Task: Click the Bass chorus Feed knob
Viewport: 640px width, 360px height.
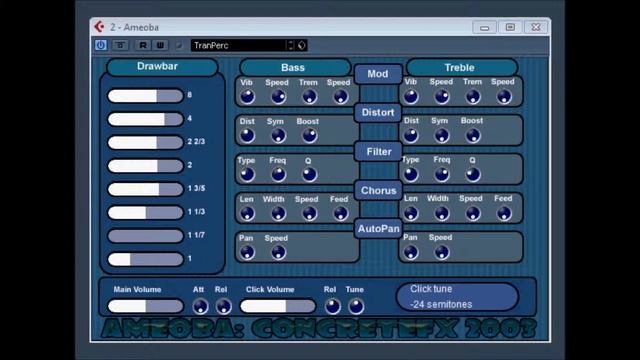Action: [340, 213]
